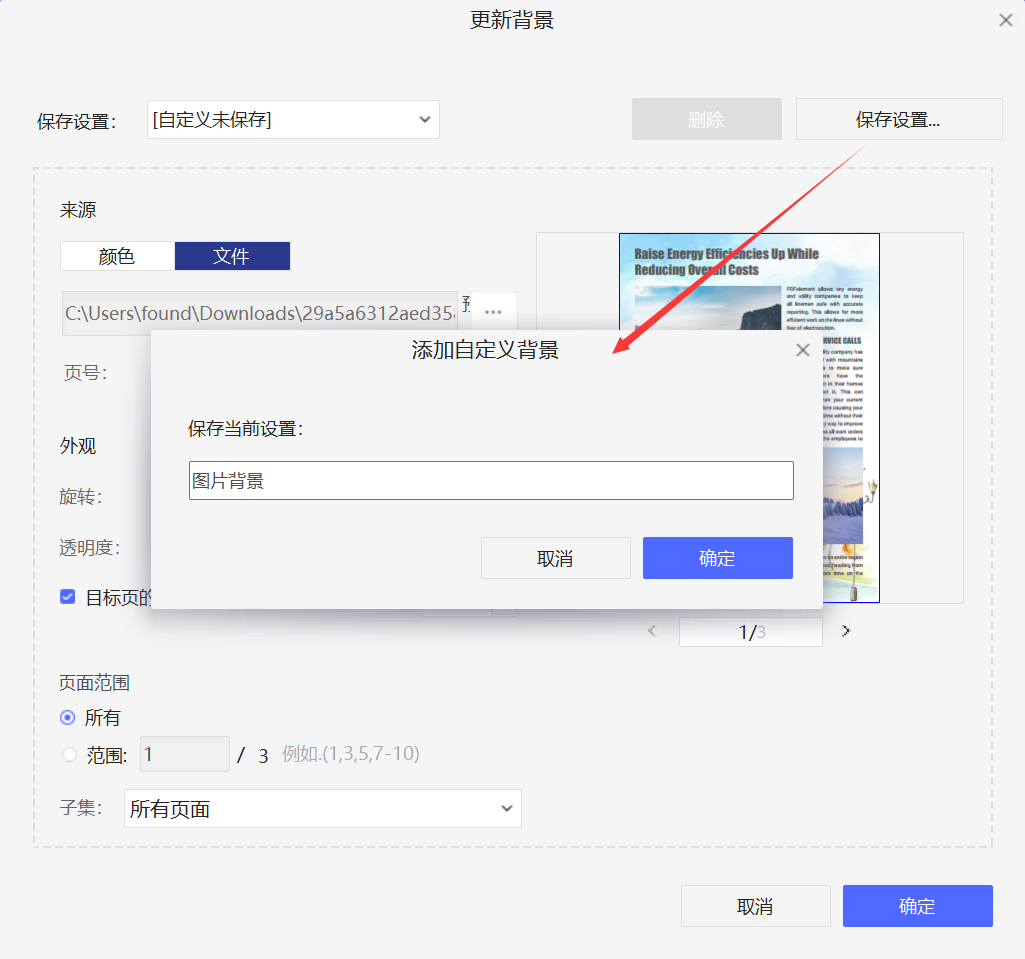This screenshot has width=1025, height=959.
Task: Close the 更新背景 window
Action: (x=1006, y=20)
